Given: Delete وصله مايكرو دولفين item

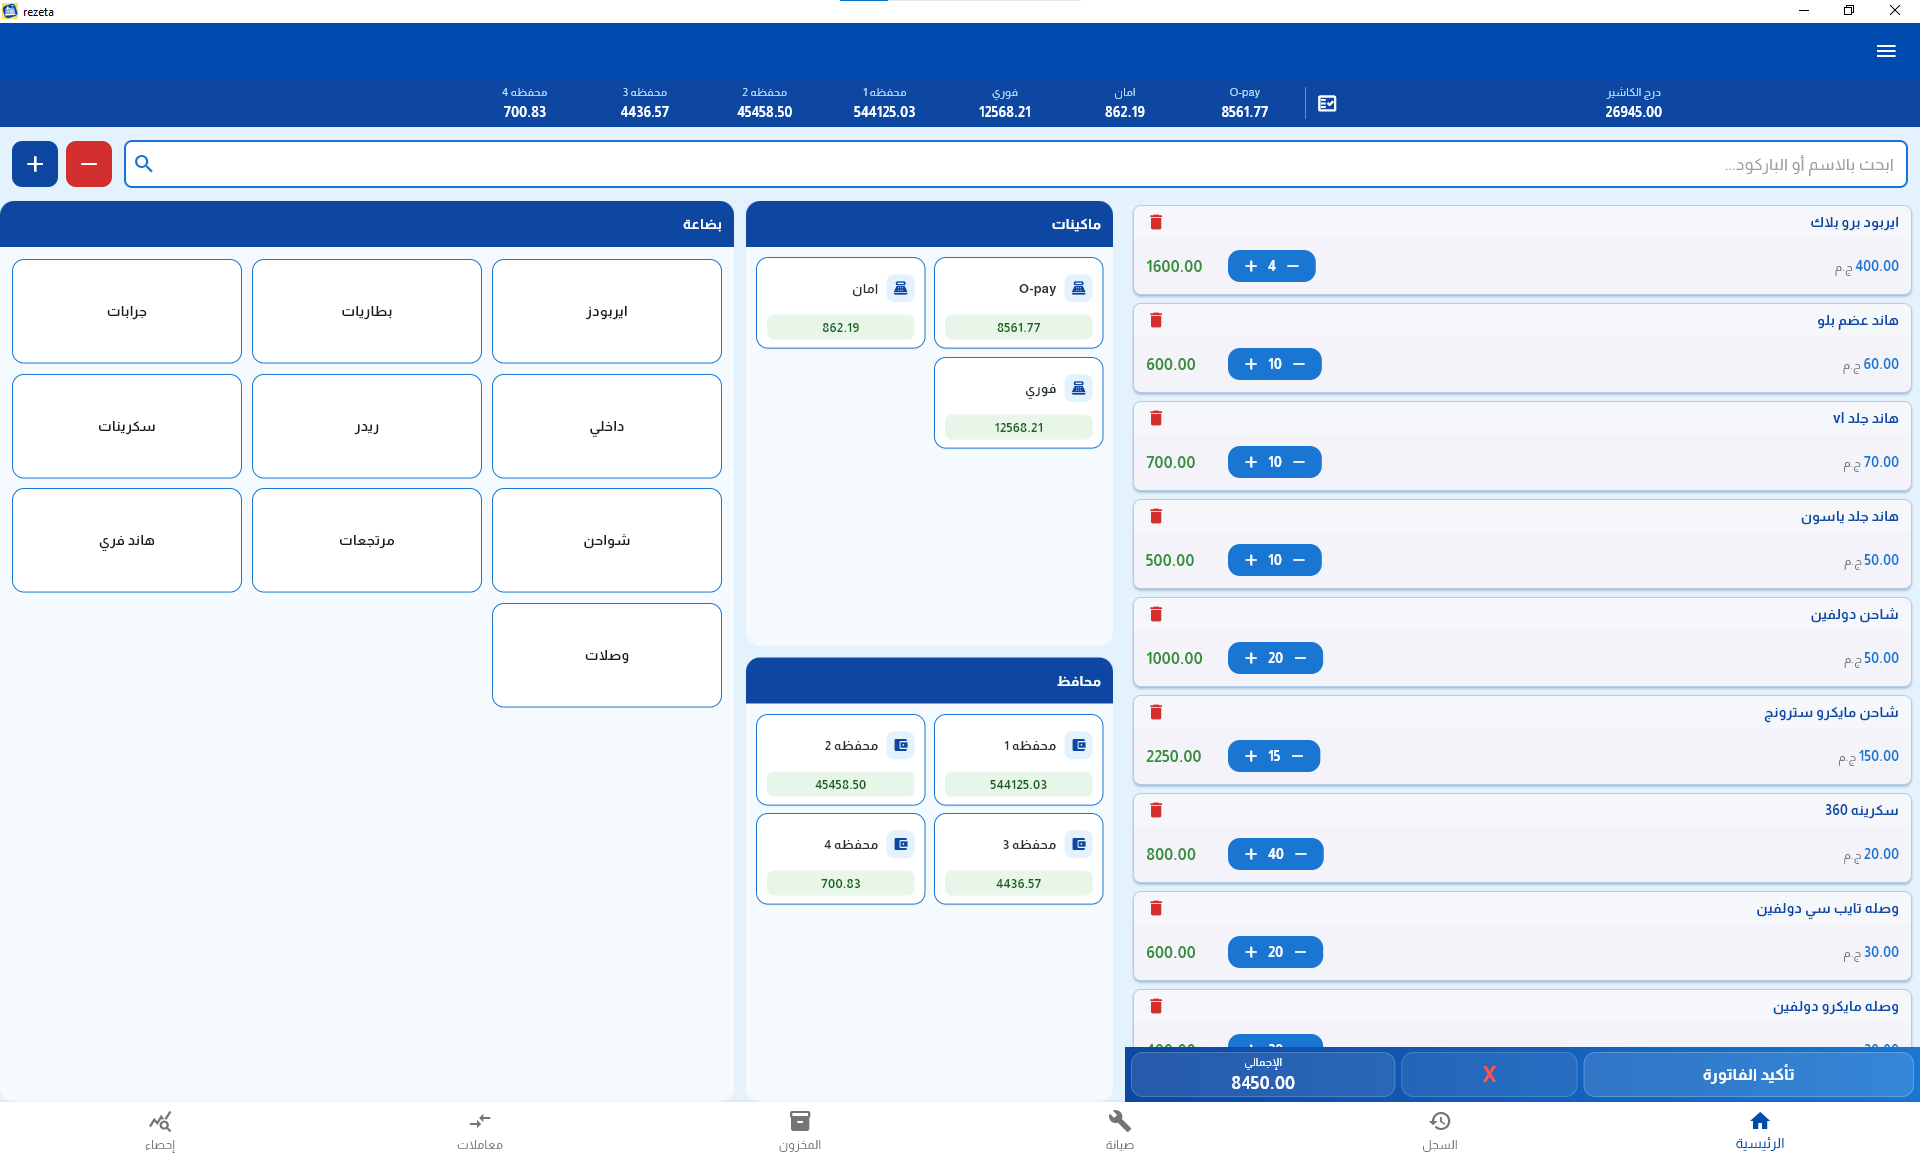Looking at the screenshot, I should coord(1156,1006).
